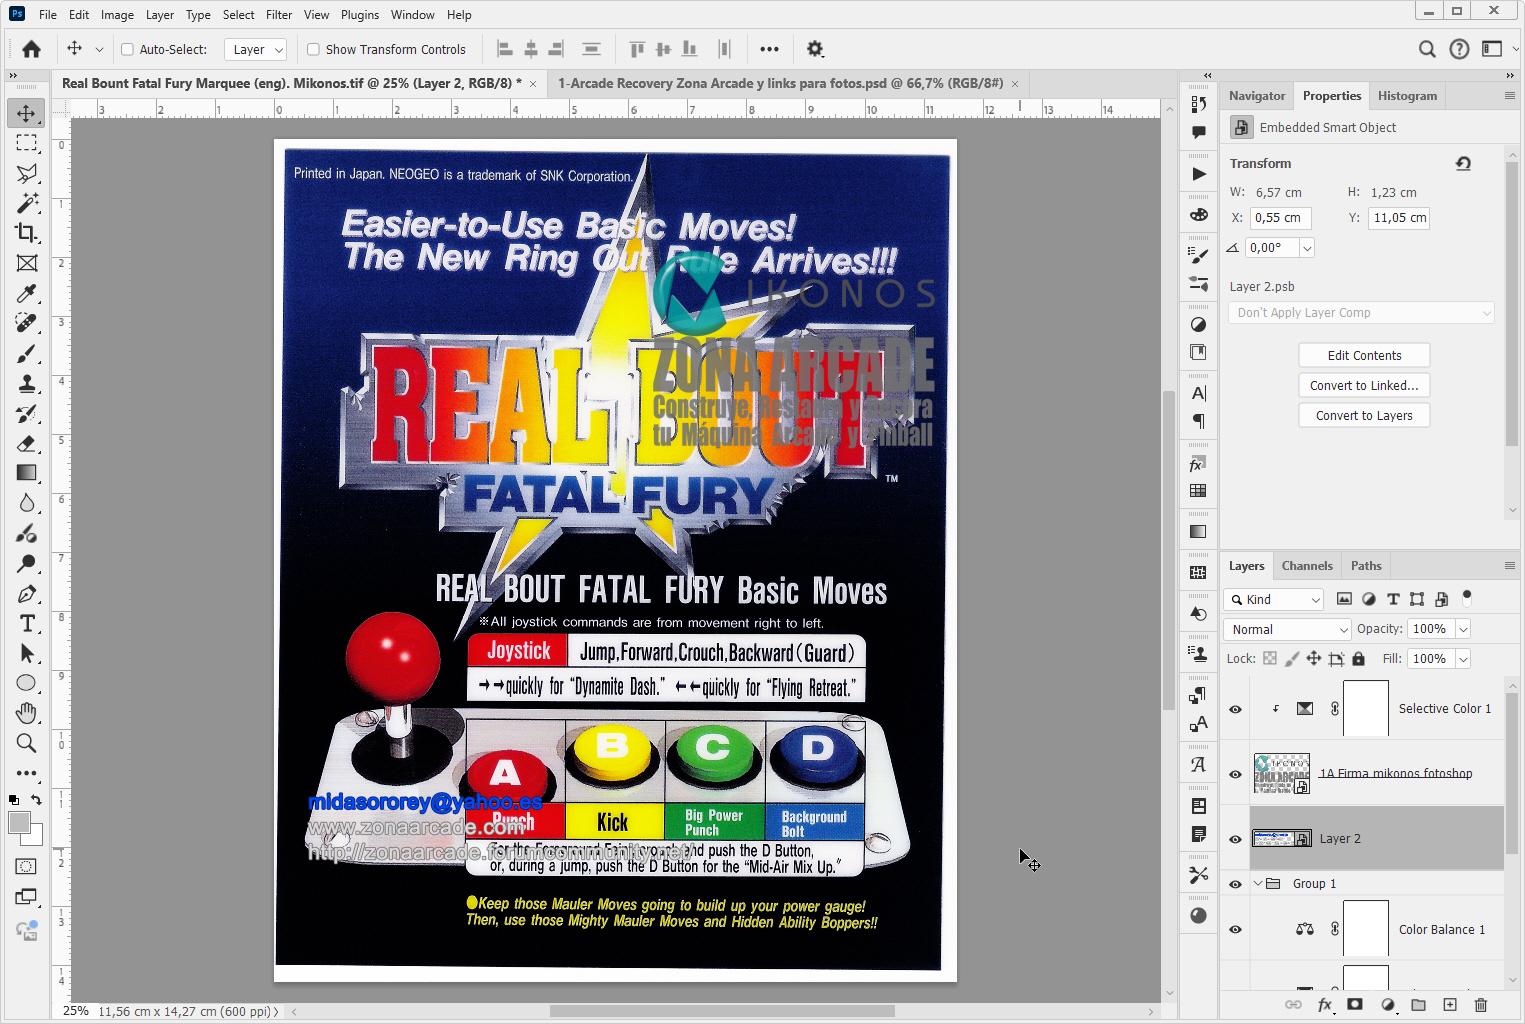Open the Filter menu
This screenshot has width=1525, height=1024.
click(x=279, y=15)
